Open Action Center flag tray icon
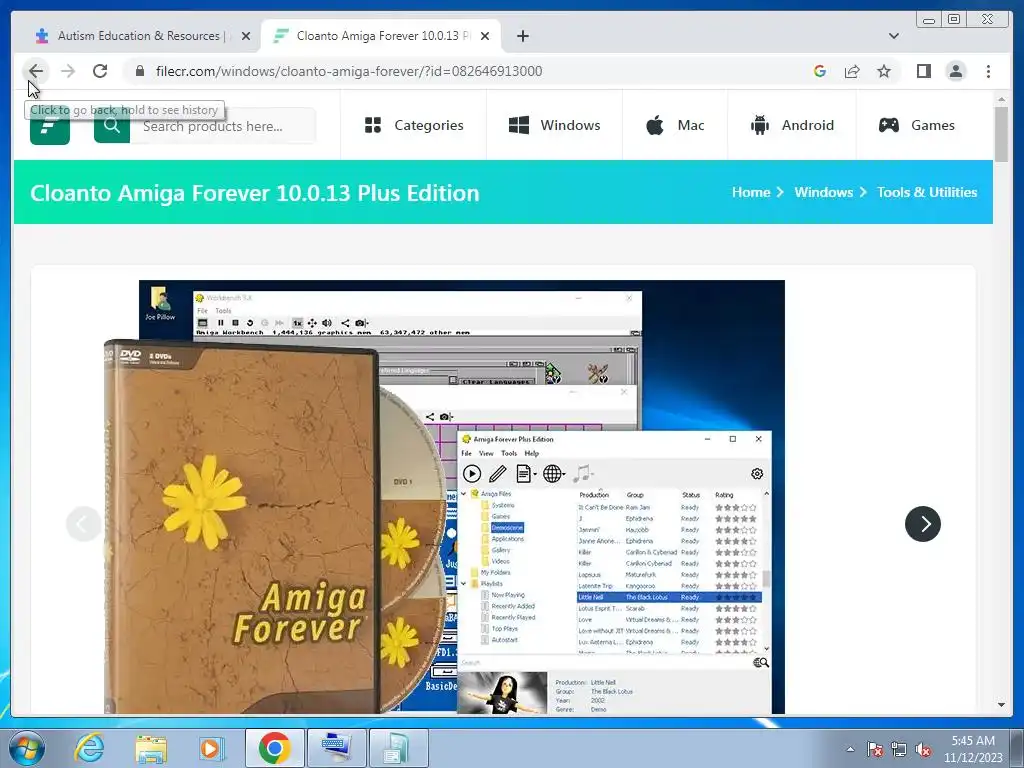This screenshot has height=768, width=1024. coord(875,749)
